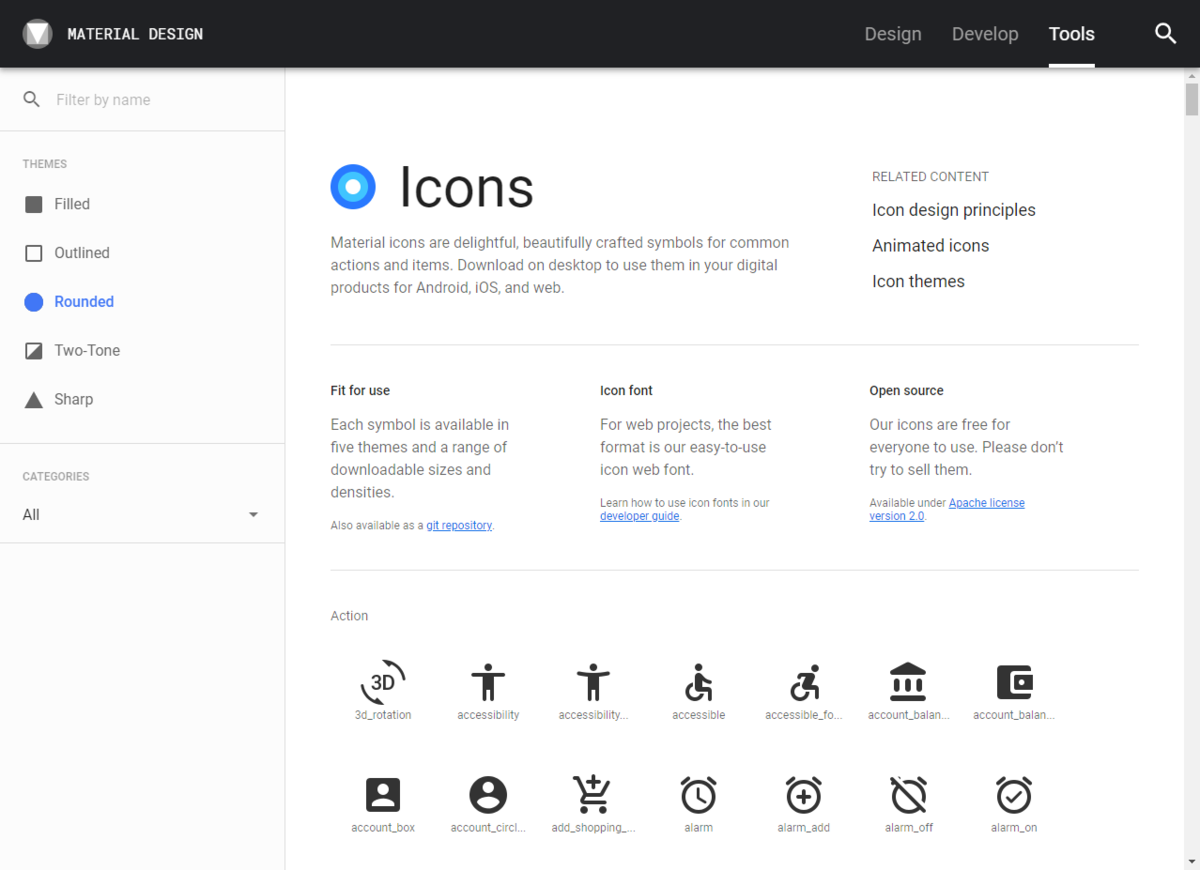Click the RELATED CONTENT heading
This screenshot has width=1200, height=870.
(x=930, y=177)
